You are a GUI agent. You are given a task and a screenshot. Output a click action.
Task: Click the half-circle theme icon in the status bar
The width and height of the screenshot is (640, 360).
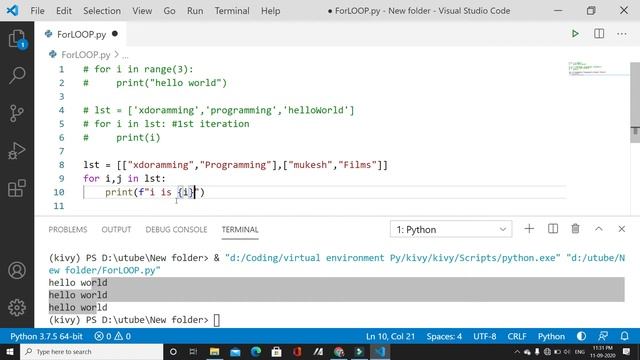[581, 336]
